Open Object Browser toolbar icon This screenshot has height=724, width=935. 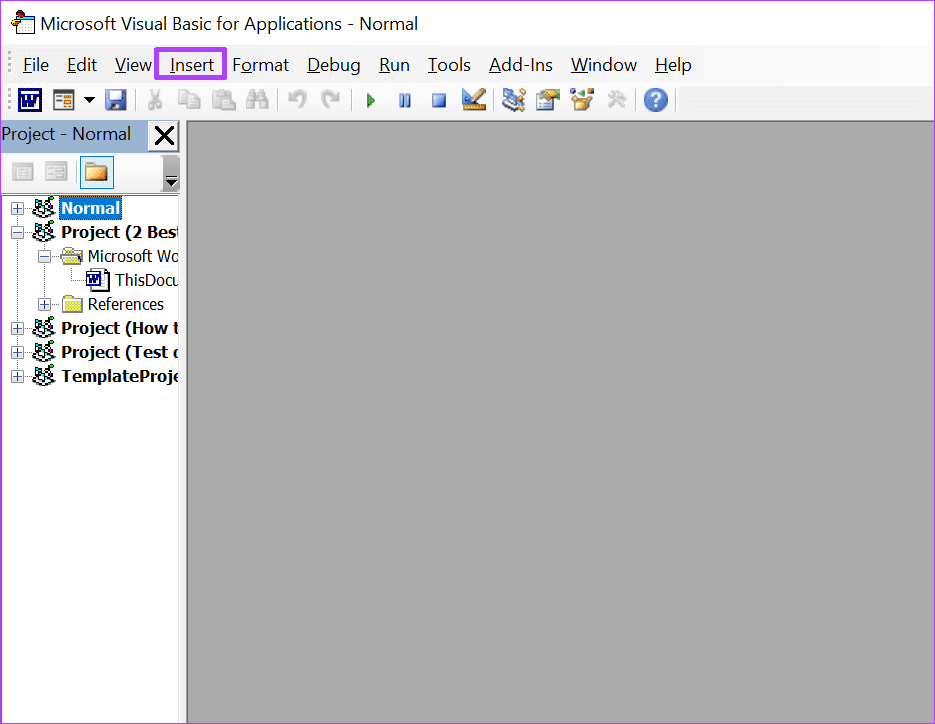coord(582,100)
